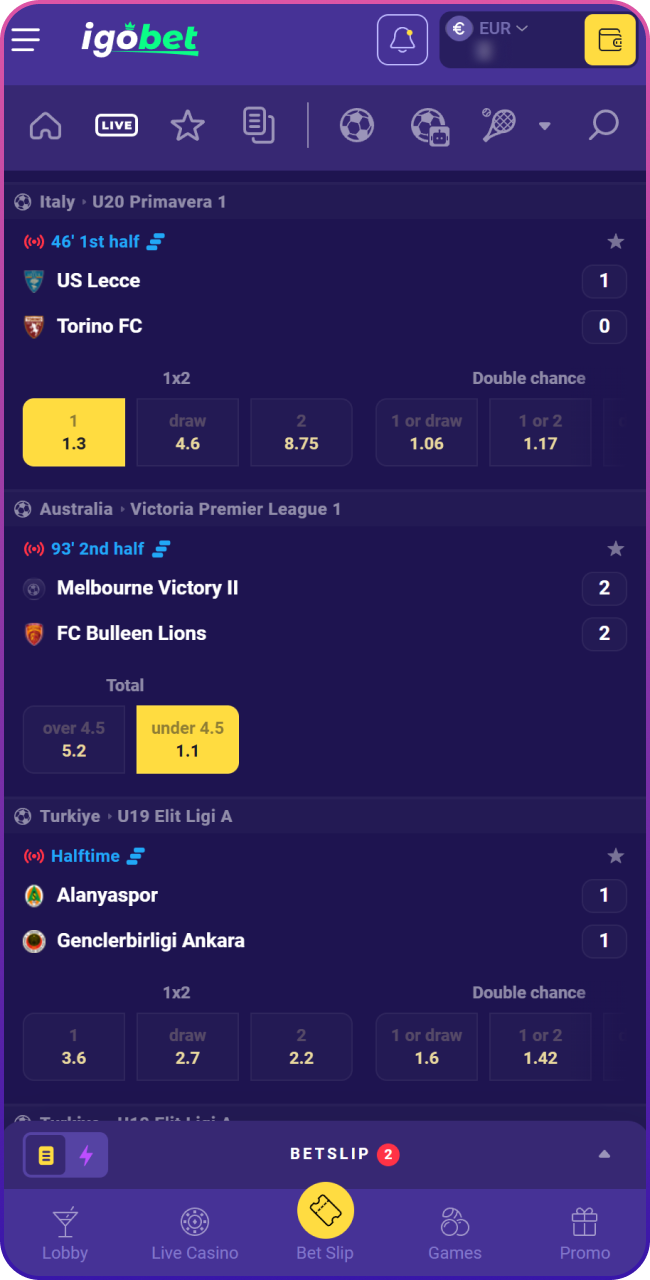The height and width of the screenshot is (1280, 650).
Task: Favorite the US Lecce vs Torino match
Action: click(616, 242)
